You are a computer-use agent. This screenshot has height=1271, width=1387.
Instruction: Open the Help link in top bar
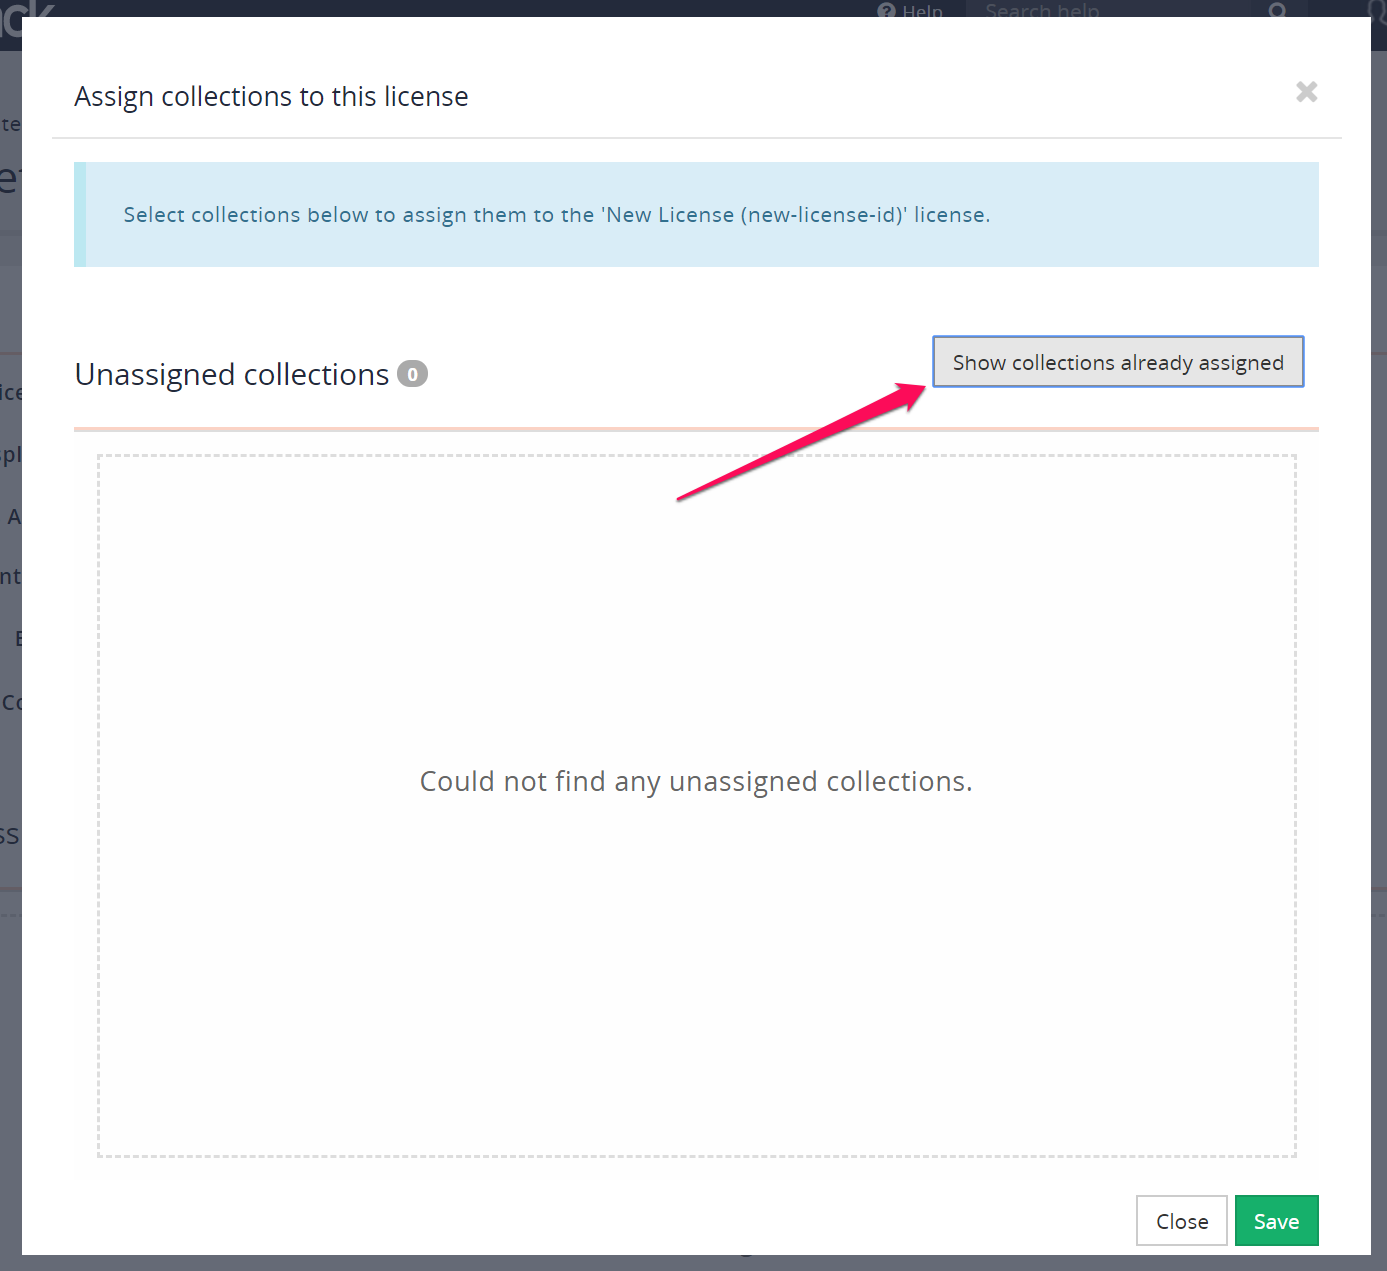click(x=922, y=10)
